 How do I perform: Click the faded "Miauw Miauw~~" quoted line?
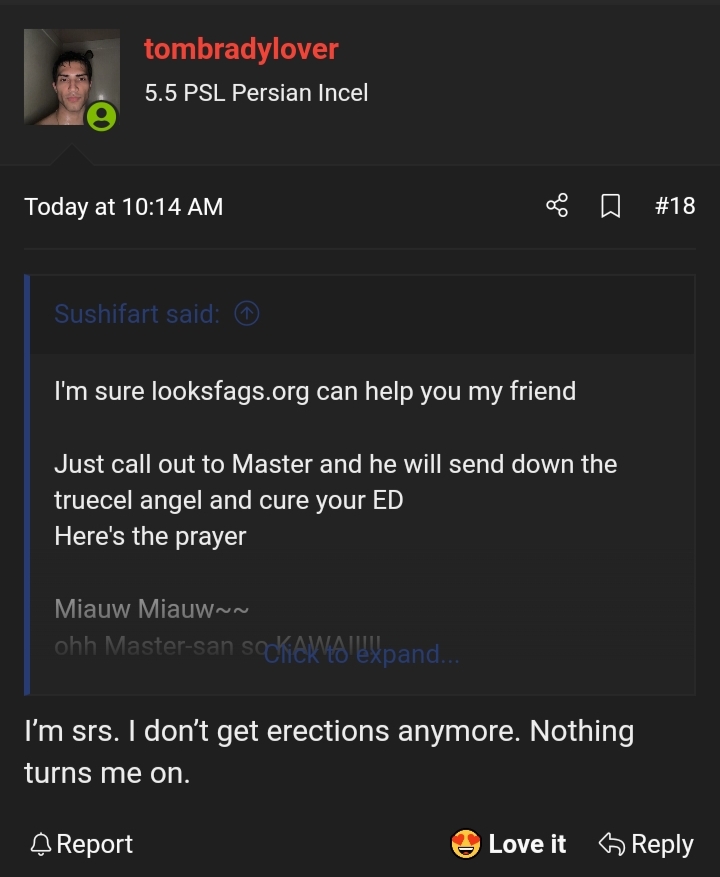pyautogui.click(x=151, y=608)
